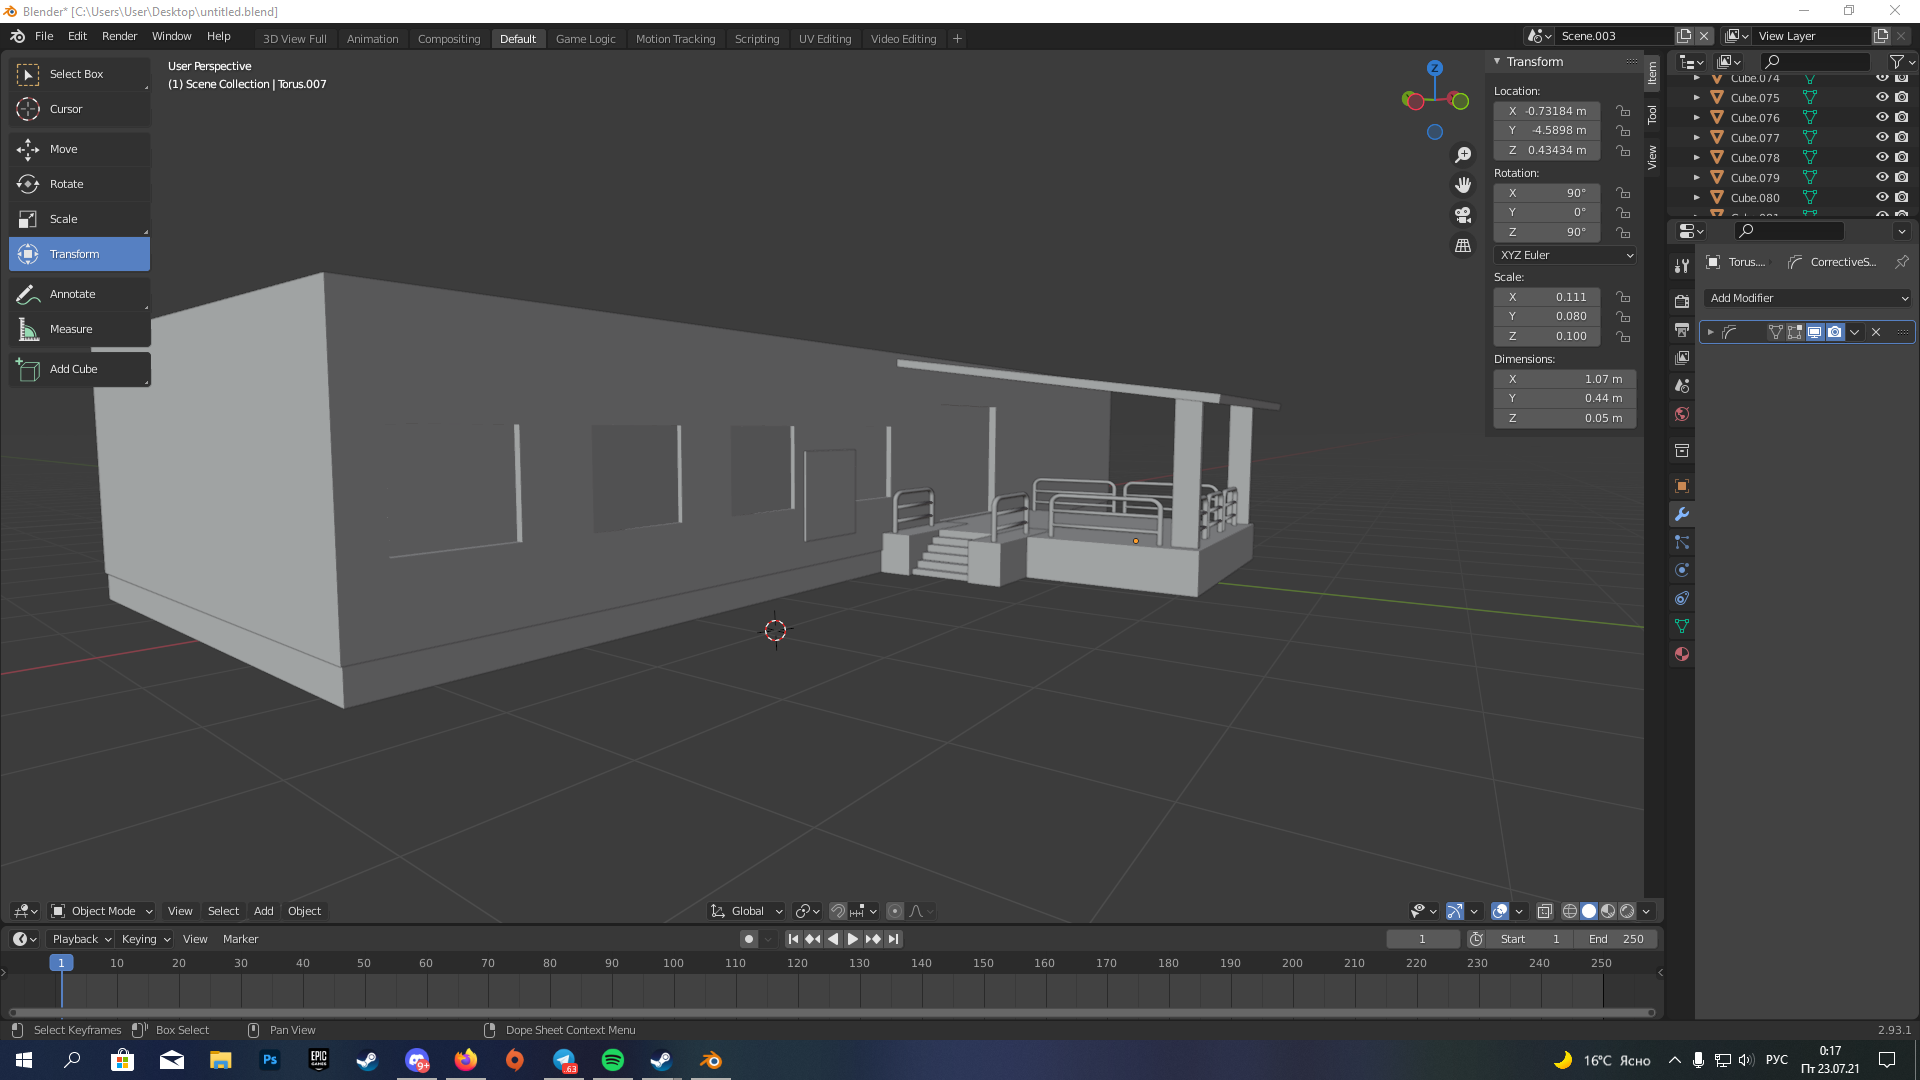Open the Add Modifier dropdown
Image resolution: width=1920 pixels, height=1080 pixels.
[1808, 298]
